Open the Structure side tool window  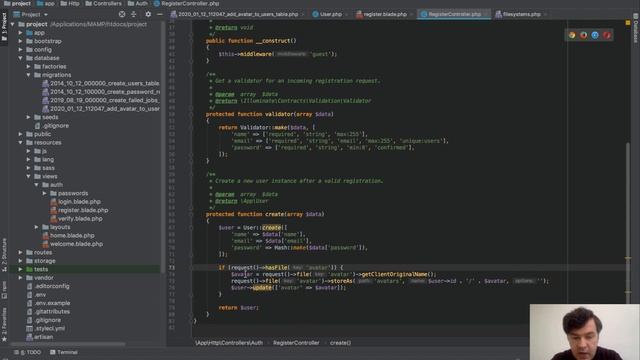(4, 255)
